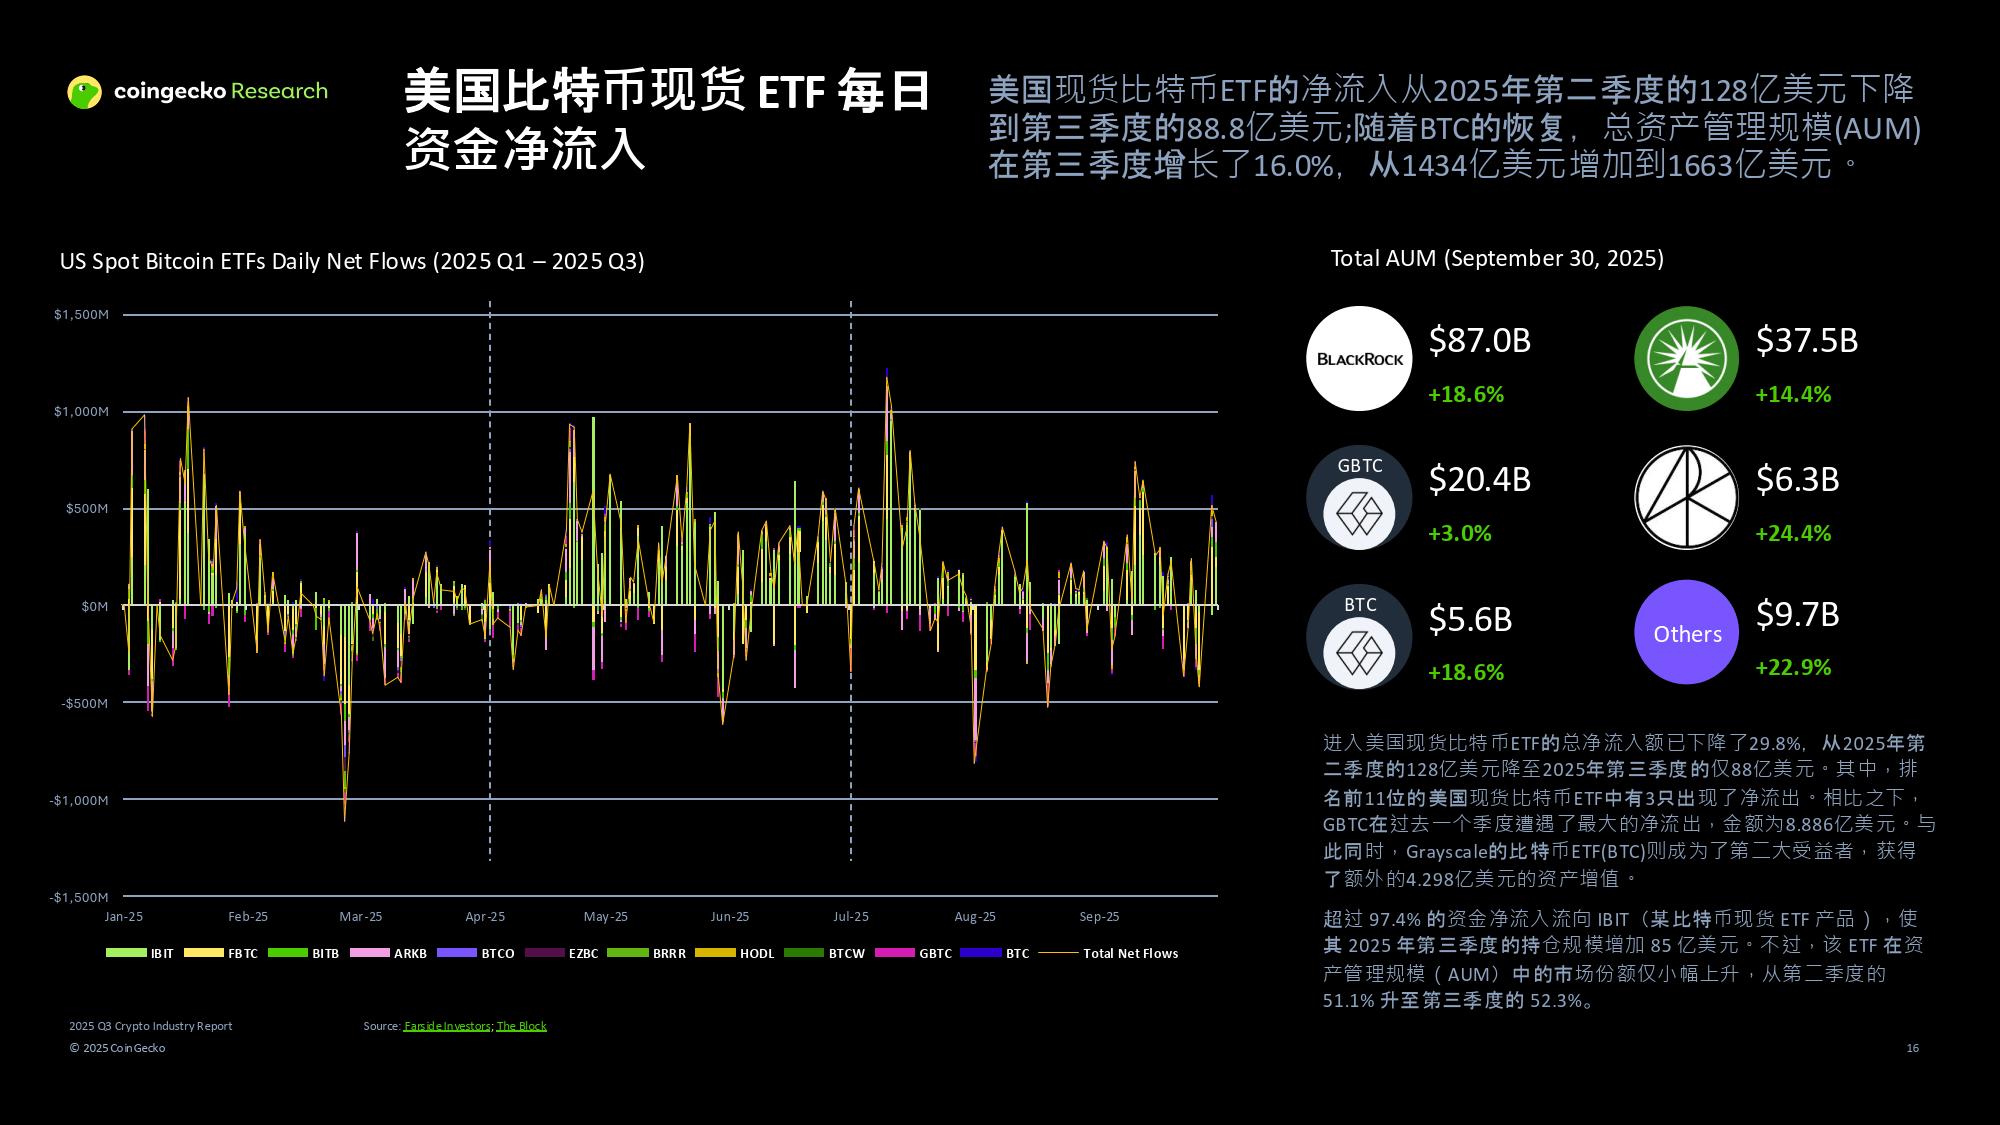Open the Farside Investors source link
This screenshot has width=2000, height=1125.
click(x=447, y=1026)
